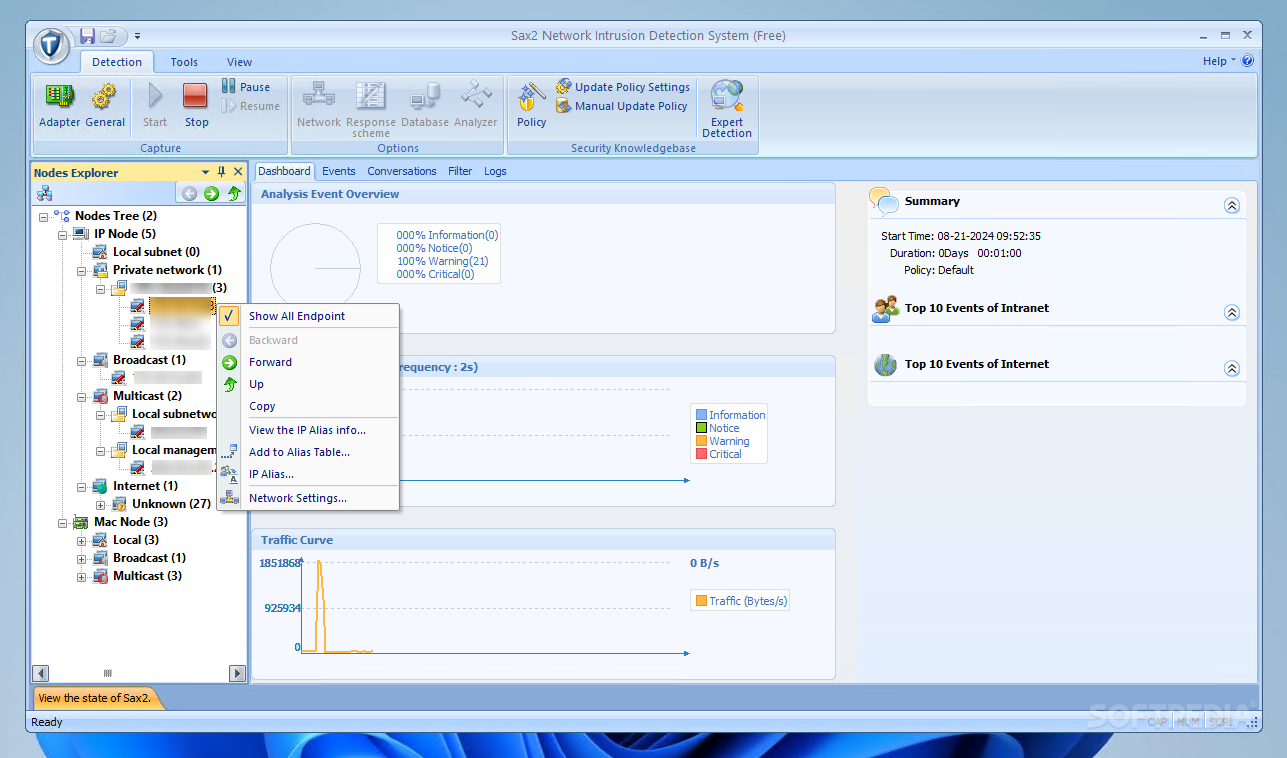Collapse the Summary section
This screenshot has height=758, width=1287.
tap(1232, 205)
